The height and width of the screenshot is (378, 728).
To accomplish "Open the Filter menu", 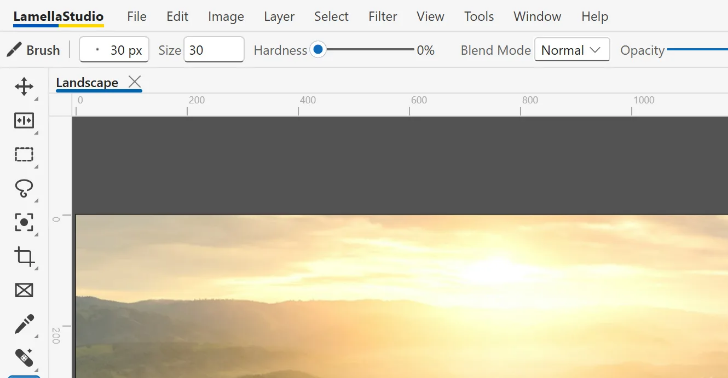I will coord(383,17).
